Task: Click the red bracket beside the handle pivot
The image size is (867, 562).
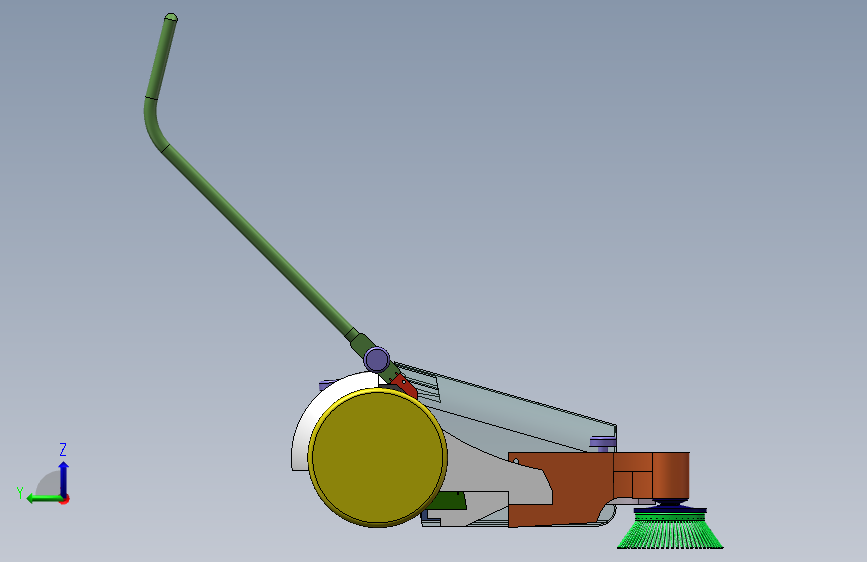Action: 405,386
